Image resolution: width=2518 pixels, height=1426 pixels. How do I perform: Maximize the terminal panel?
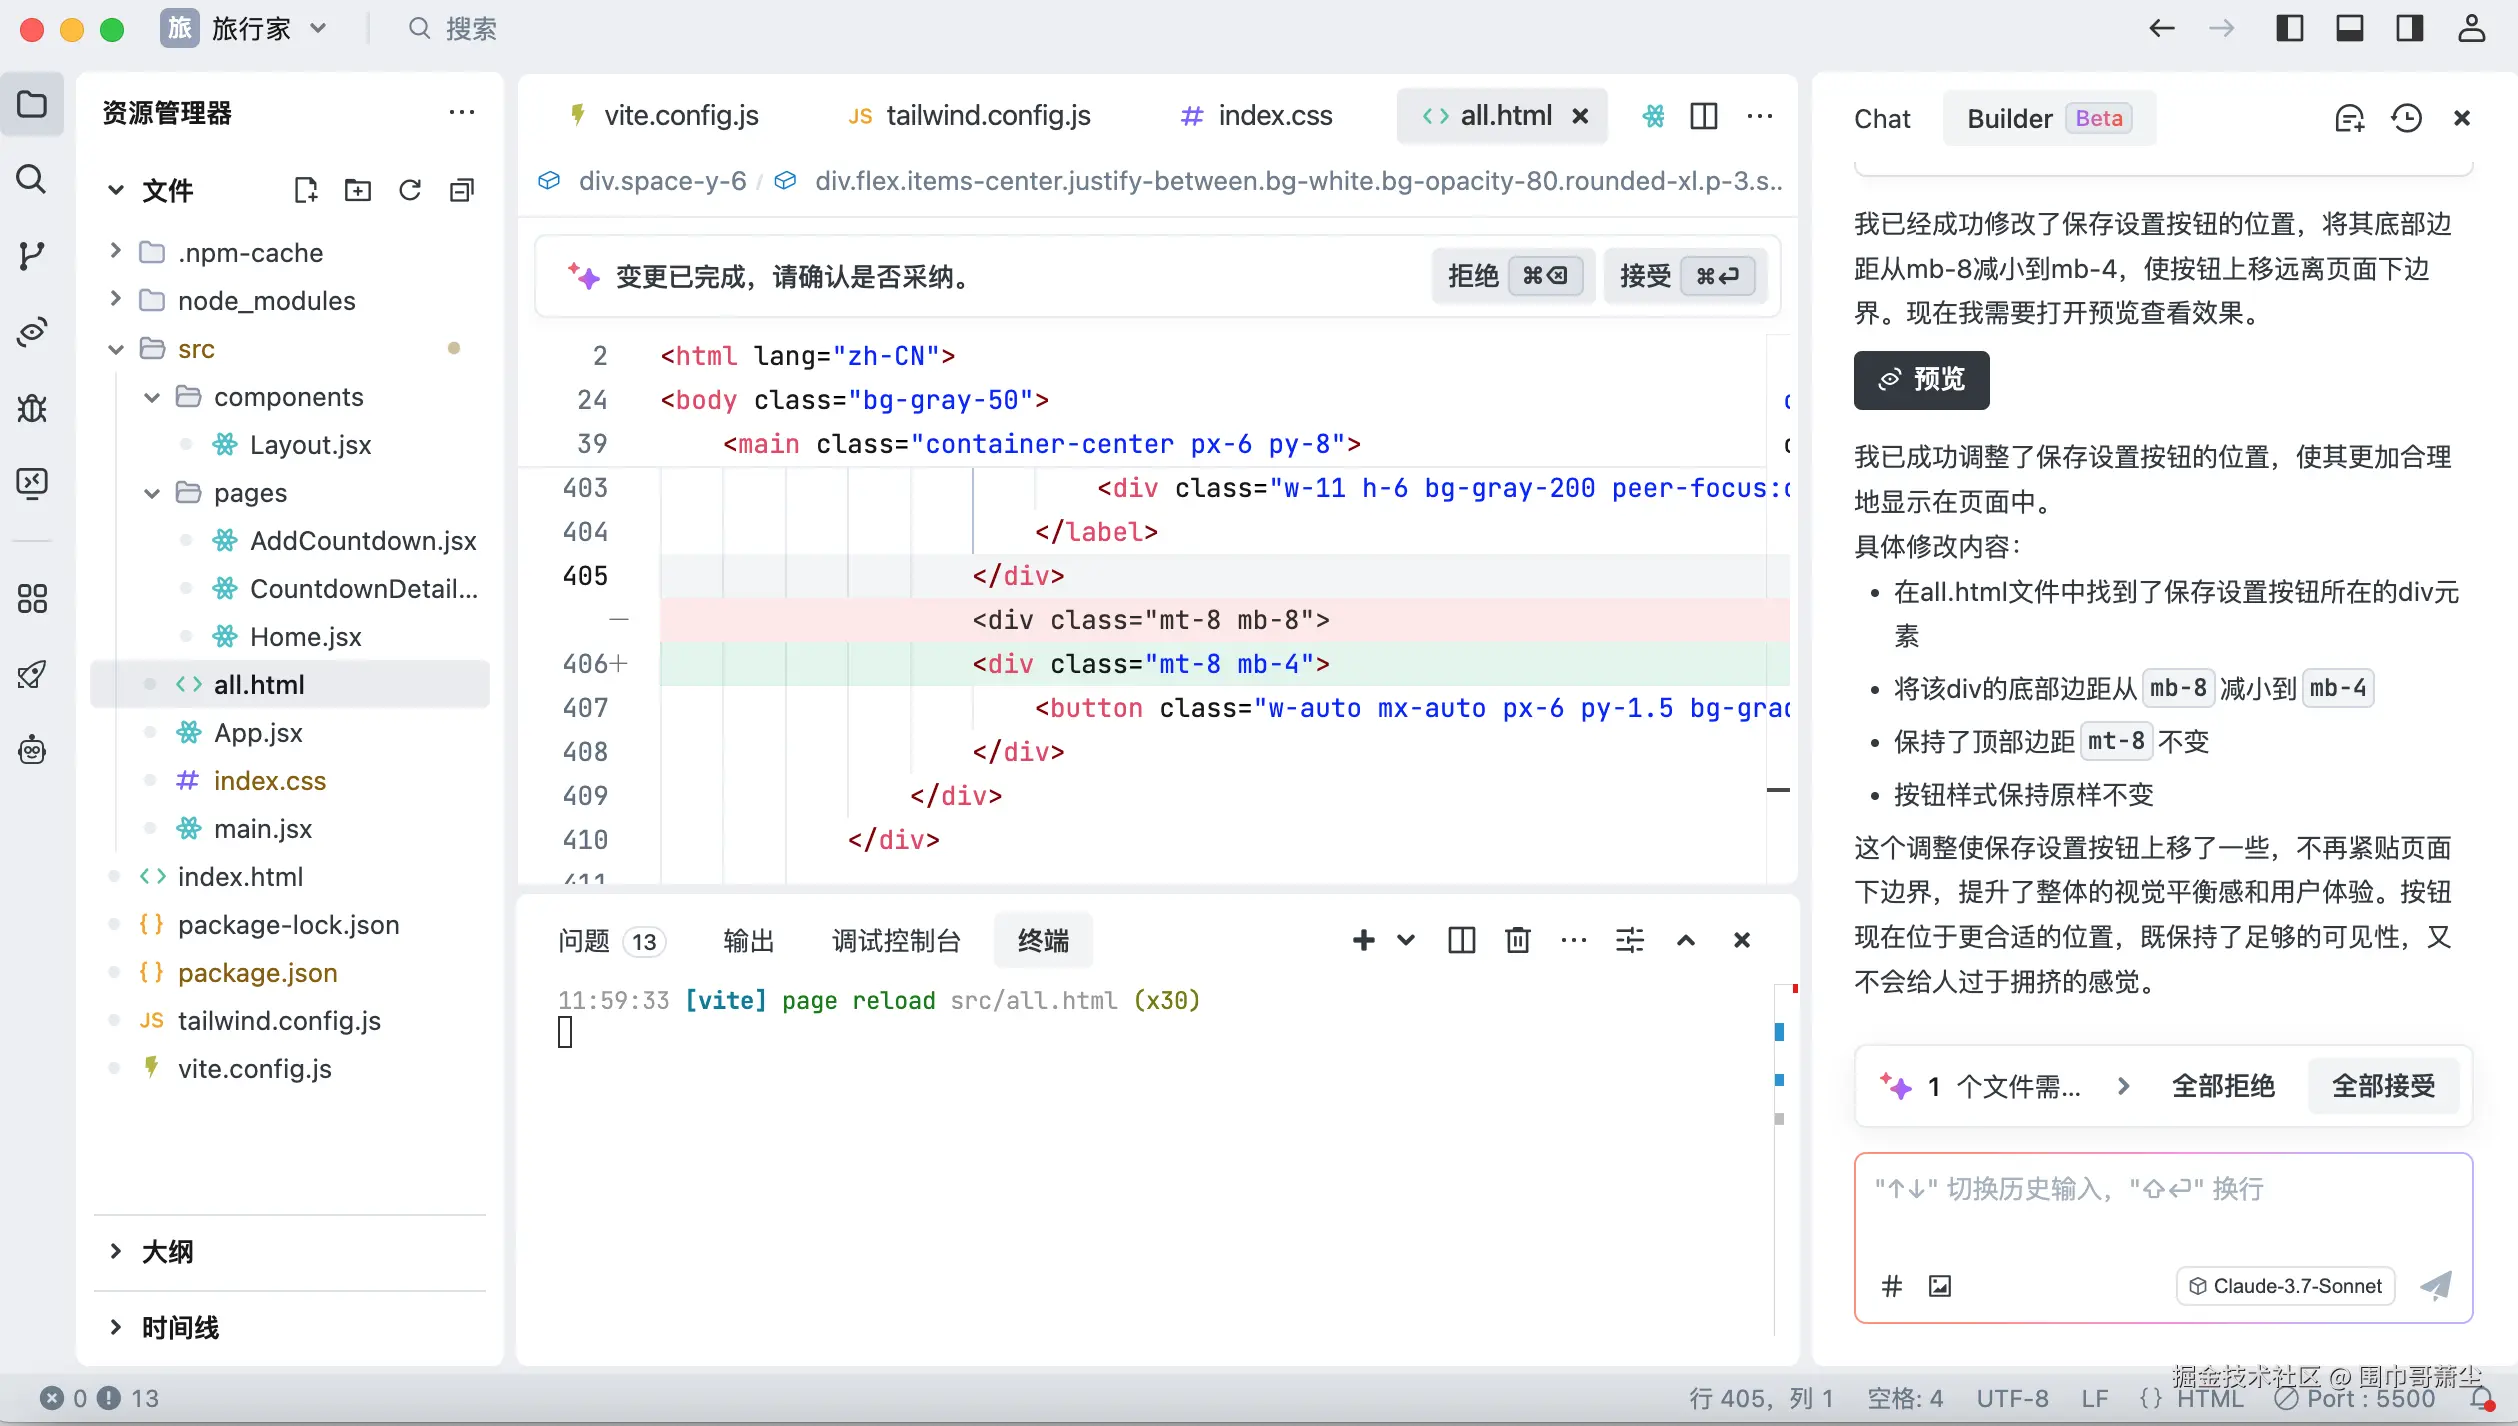(1687, 940)
